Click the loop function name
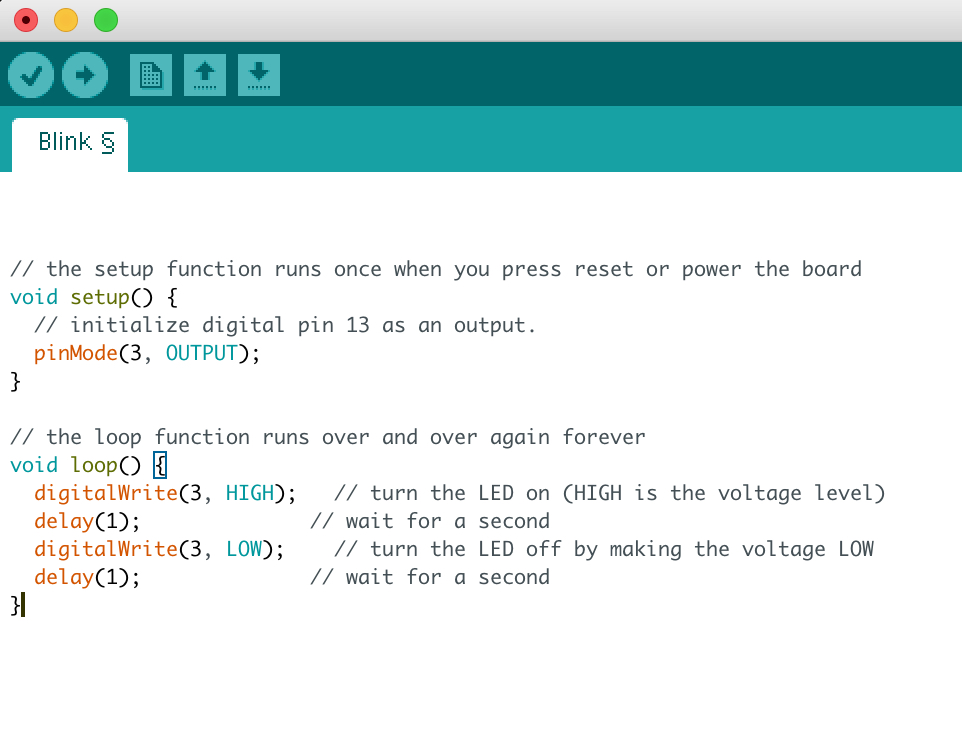The image size is (962, 732). pos(94,465)
